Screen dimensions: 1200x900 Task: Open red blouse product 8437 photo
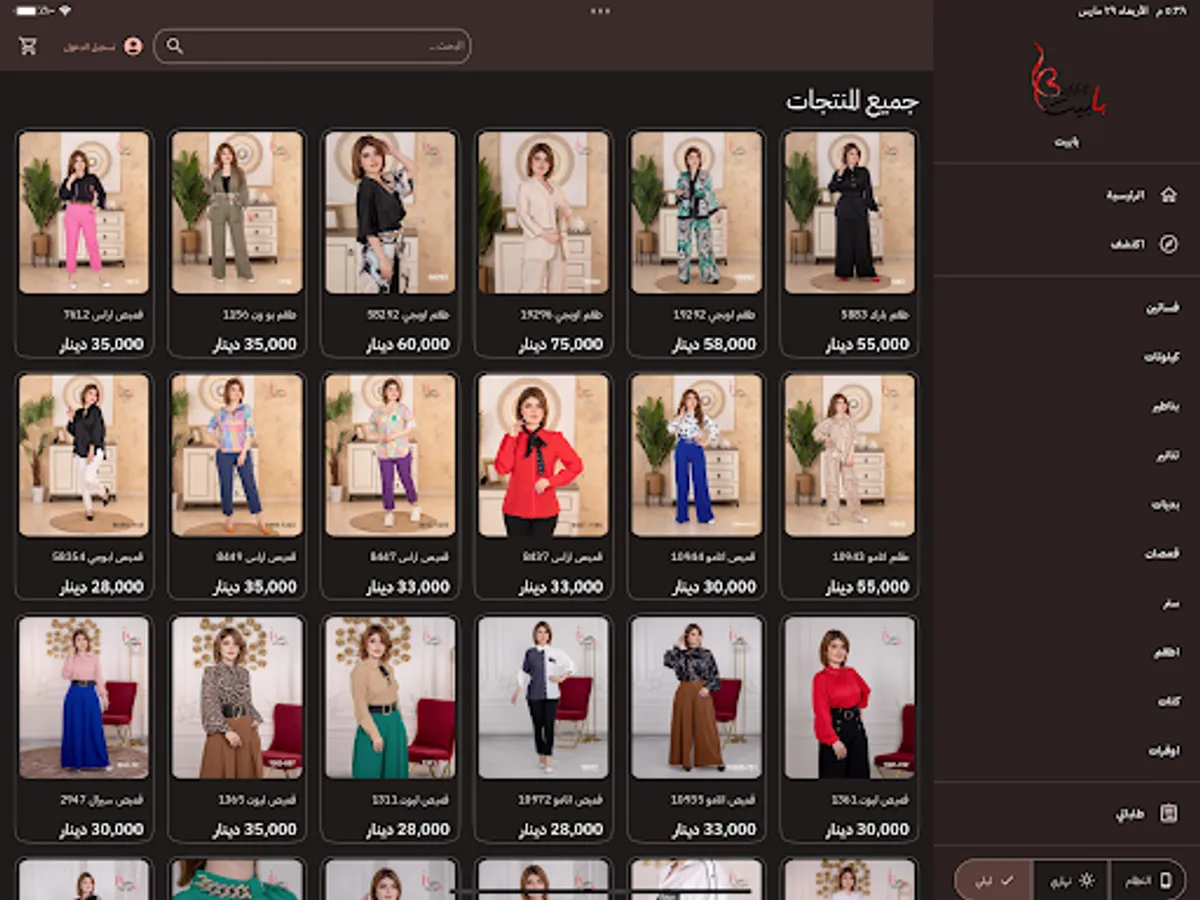pyautogui.click(x=543, y=455)
